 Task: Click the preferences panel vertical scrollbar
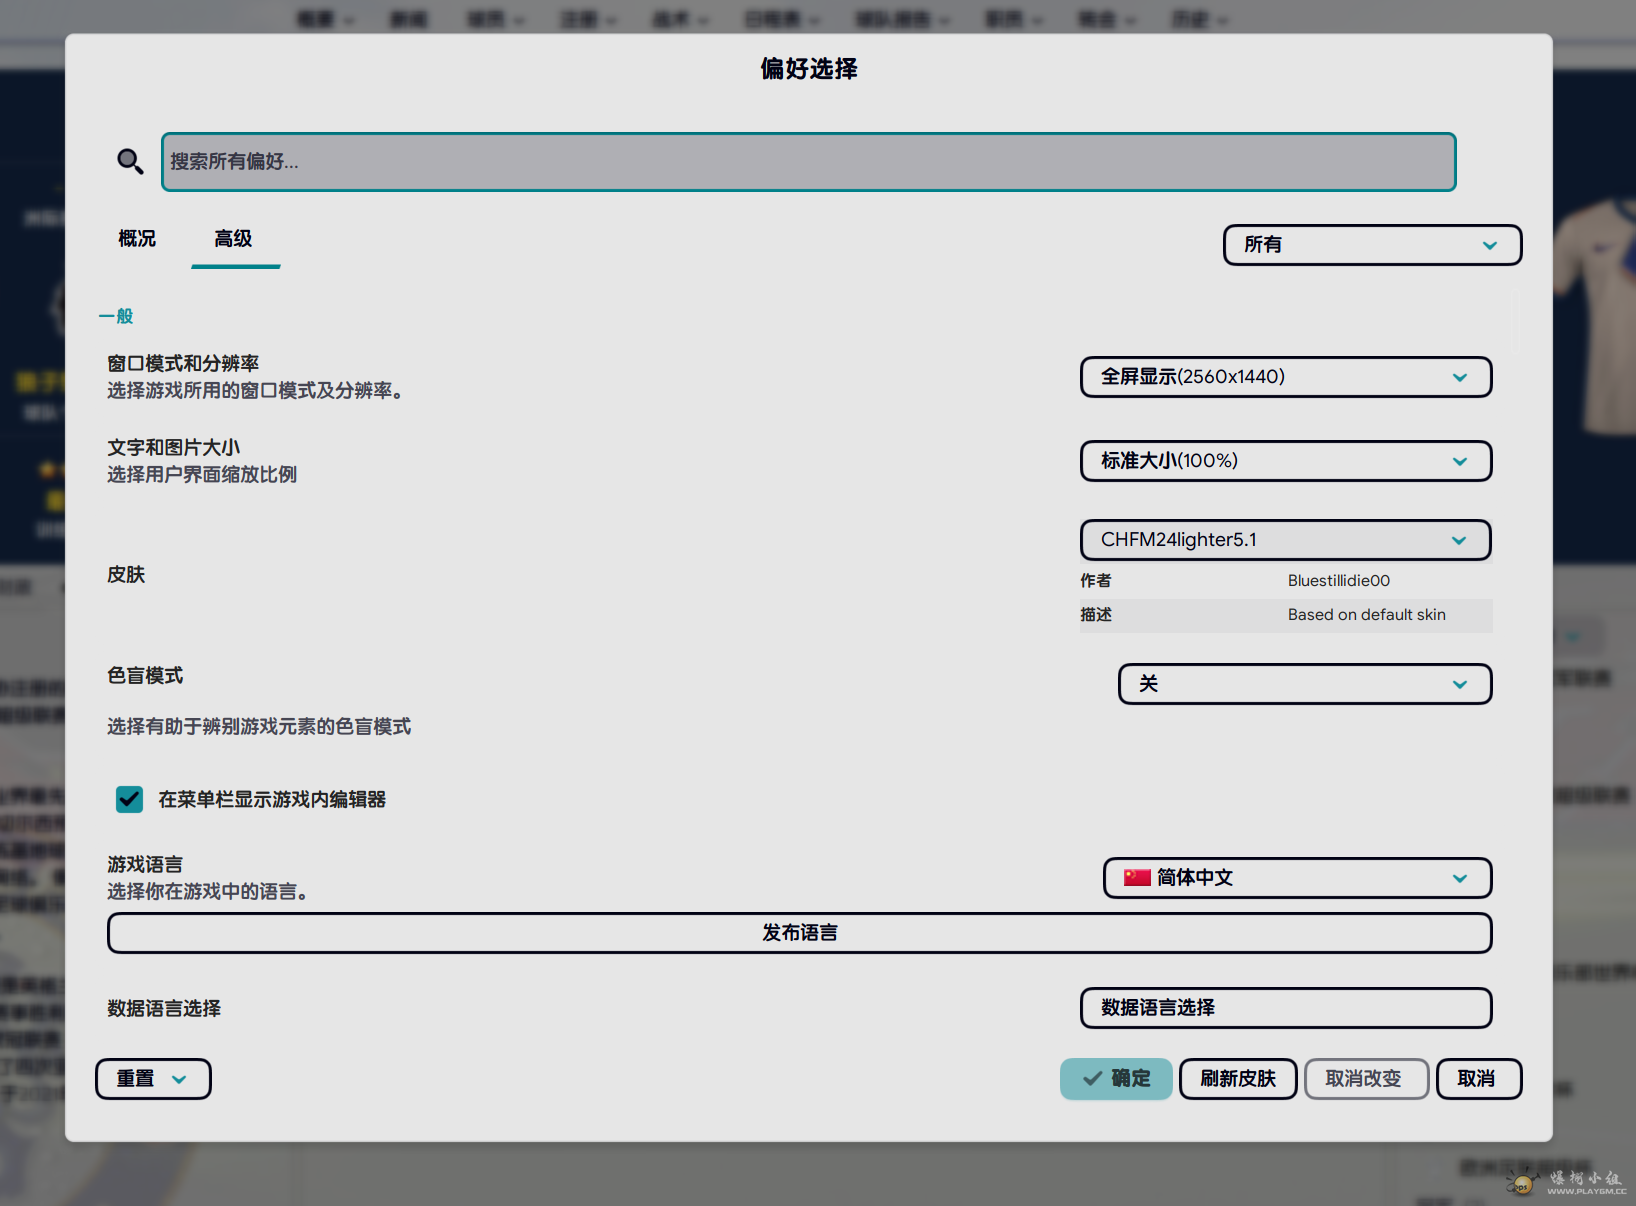1515,323
